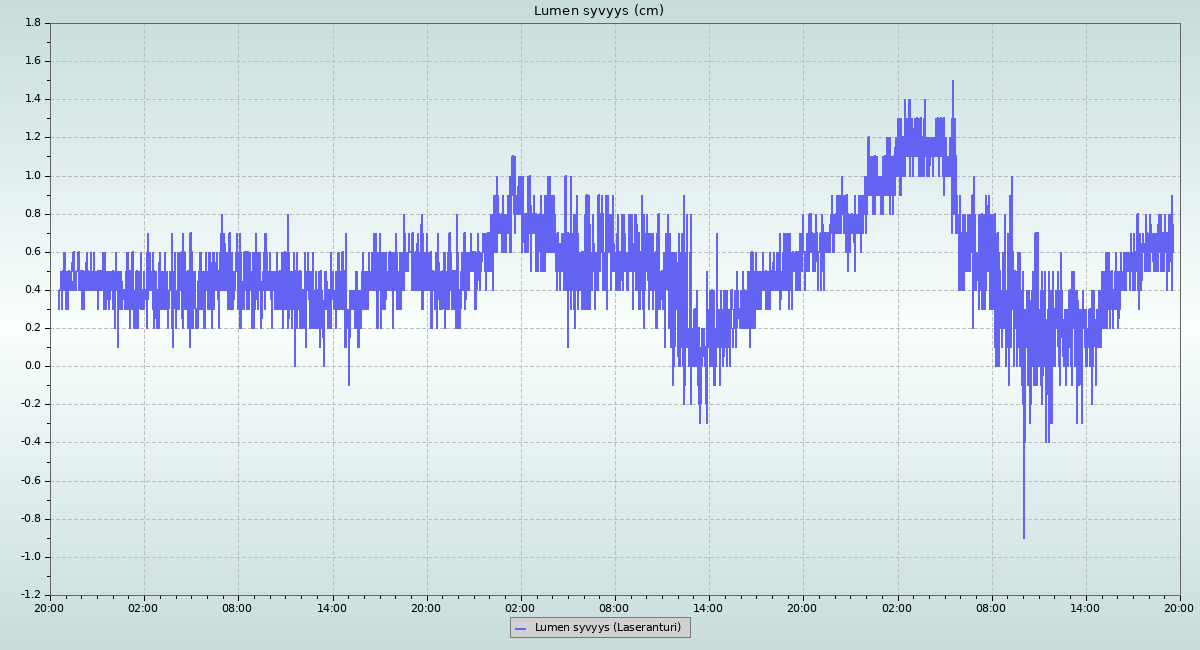The height and width of the screenshot is (650, 1200).
Task: Select the 1.8 label on the y-axis
Action: coord(32,22)
